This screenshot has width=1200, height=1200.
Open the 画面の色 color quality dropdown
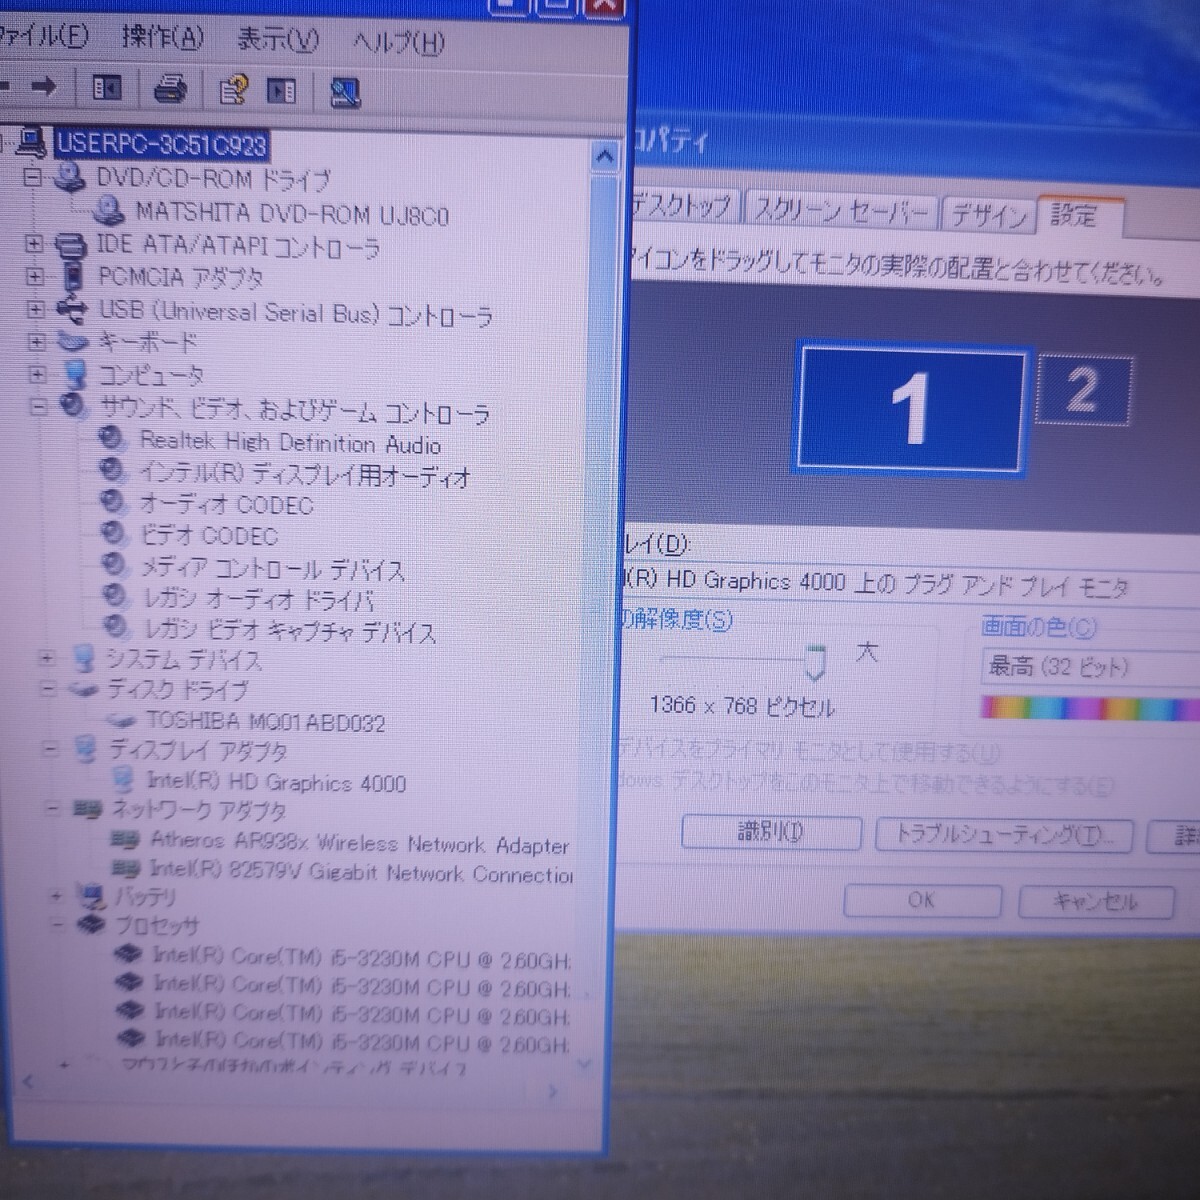click(1090, 667)
